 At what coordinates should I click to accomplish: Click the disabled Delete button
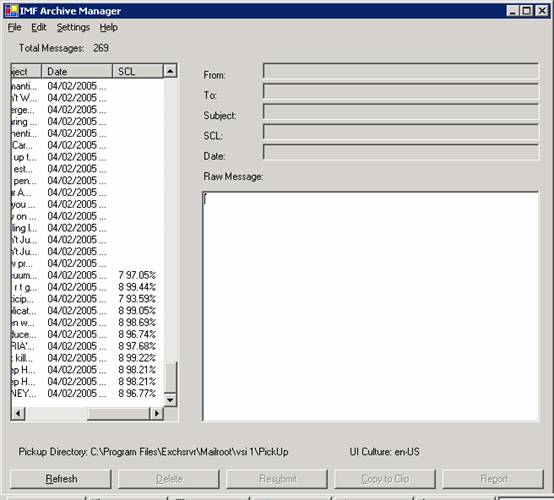pyautogui.click(x=169, y=479)
